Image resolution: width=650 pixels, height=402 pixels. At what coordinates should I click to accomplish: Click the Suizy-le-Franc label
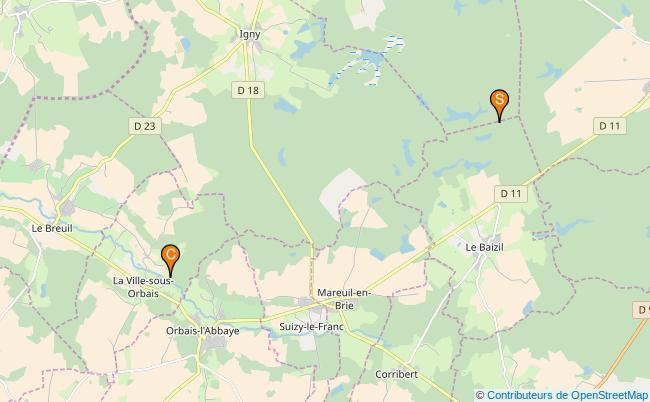tap(311, 327)
